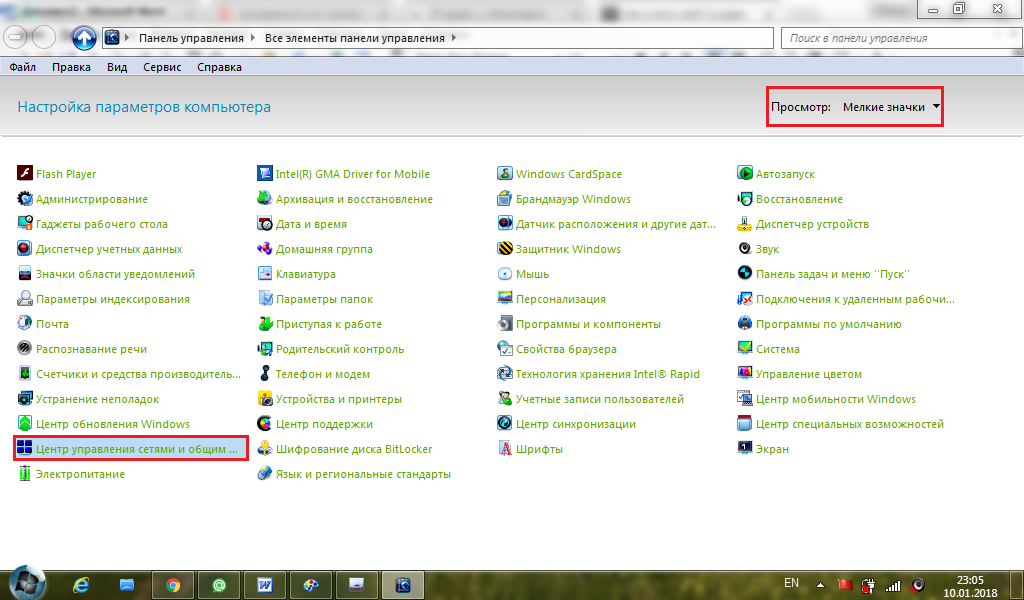Click the Мышь icon
This screenshot has width=1024, height=600.
505,274
